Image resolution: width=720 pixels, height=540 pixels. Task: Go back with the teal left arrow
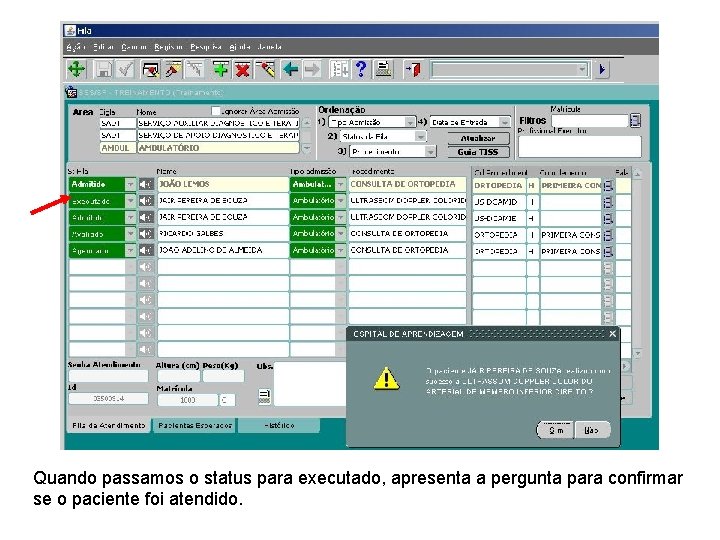tap(290, 70)
